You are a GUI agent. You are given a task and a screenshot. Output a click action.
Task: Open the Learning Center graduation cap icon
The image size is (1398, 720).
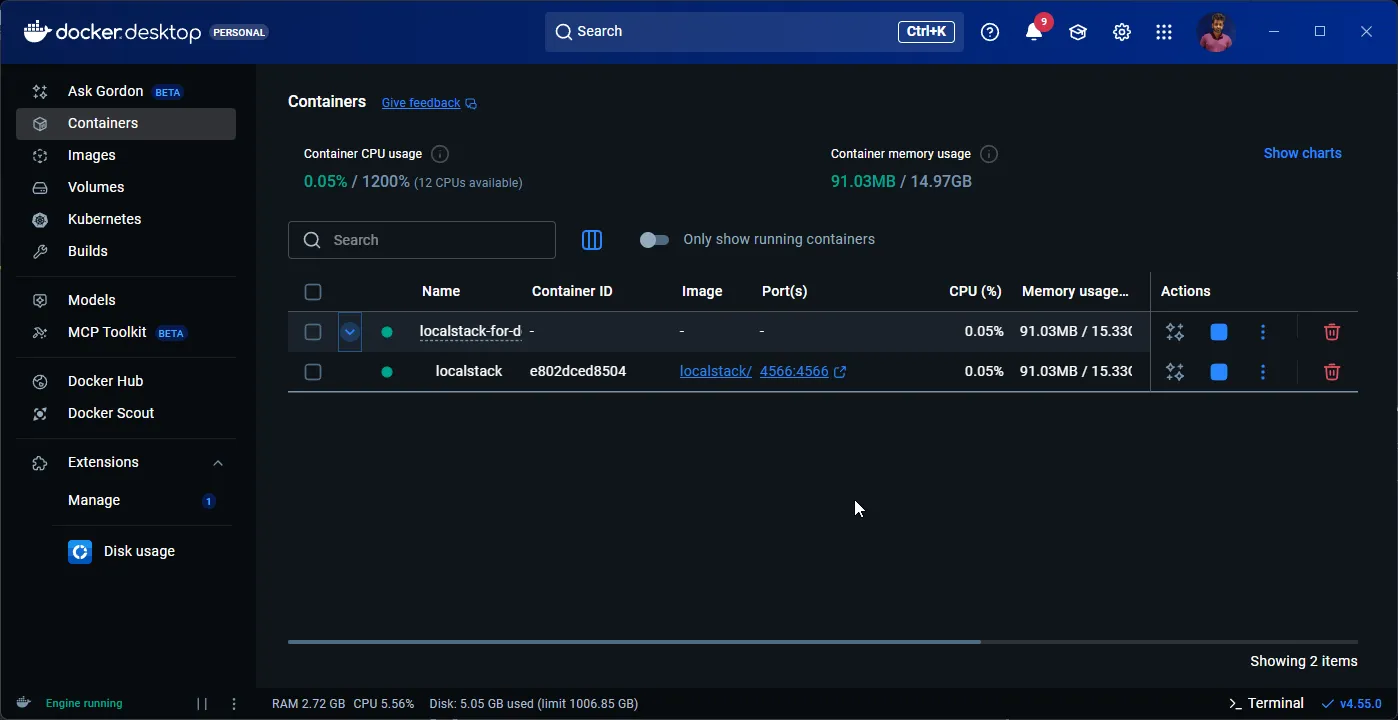point(1078,31)
